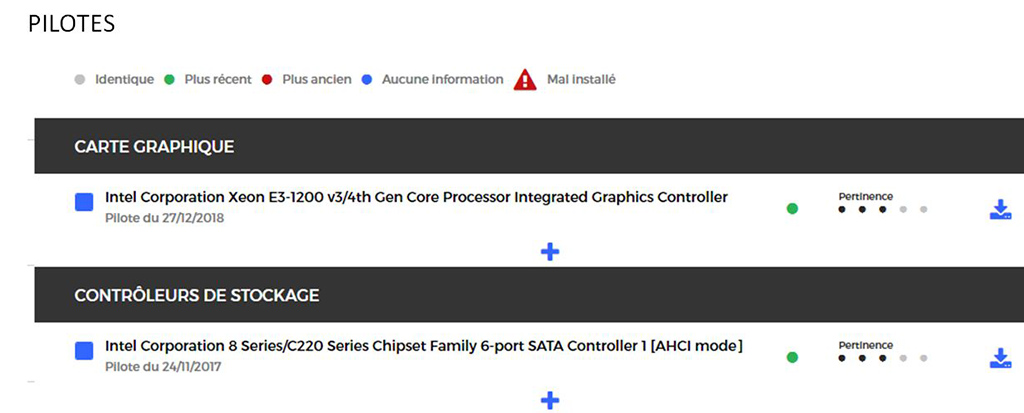
Task: Expand more drivers under Carte Graphique
Action: pyautogui.click(x=551, y=252)
